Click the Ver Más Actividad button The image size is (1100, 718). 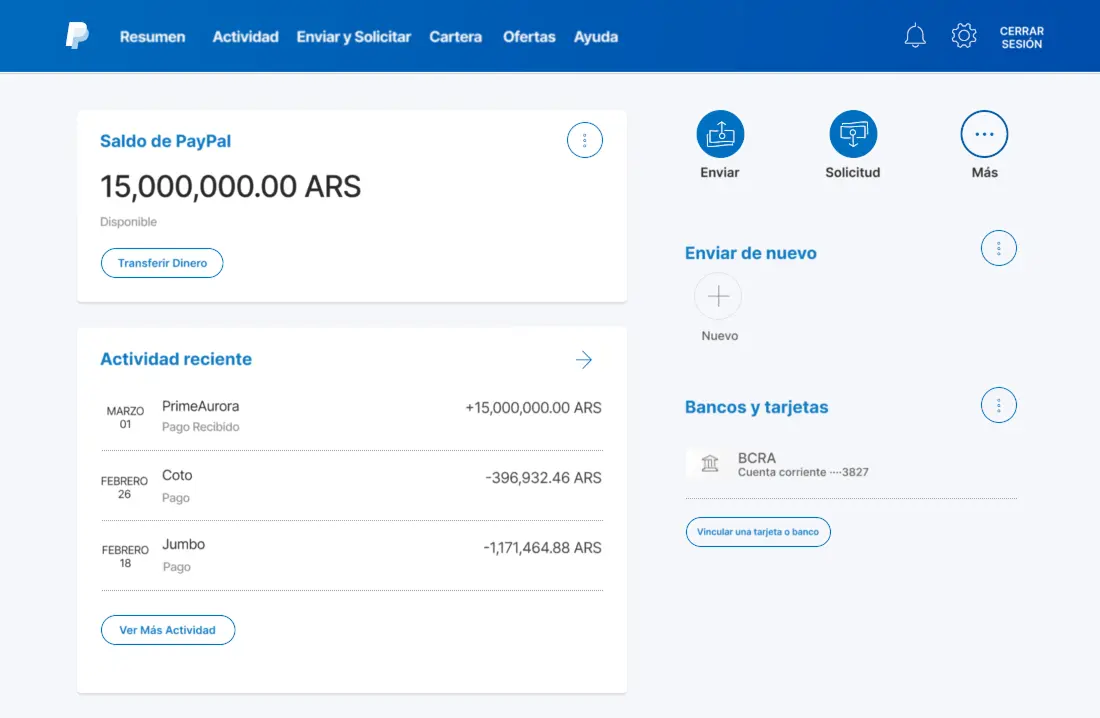pos(167,630)
